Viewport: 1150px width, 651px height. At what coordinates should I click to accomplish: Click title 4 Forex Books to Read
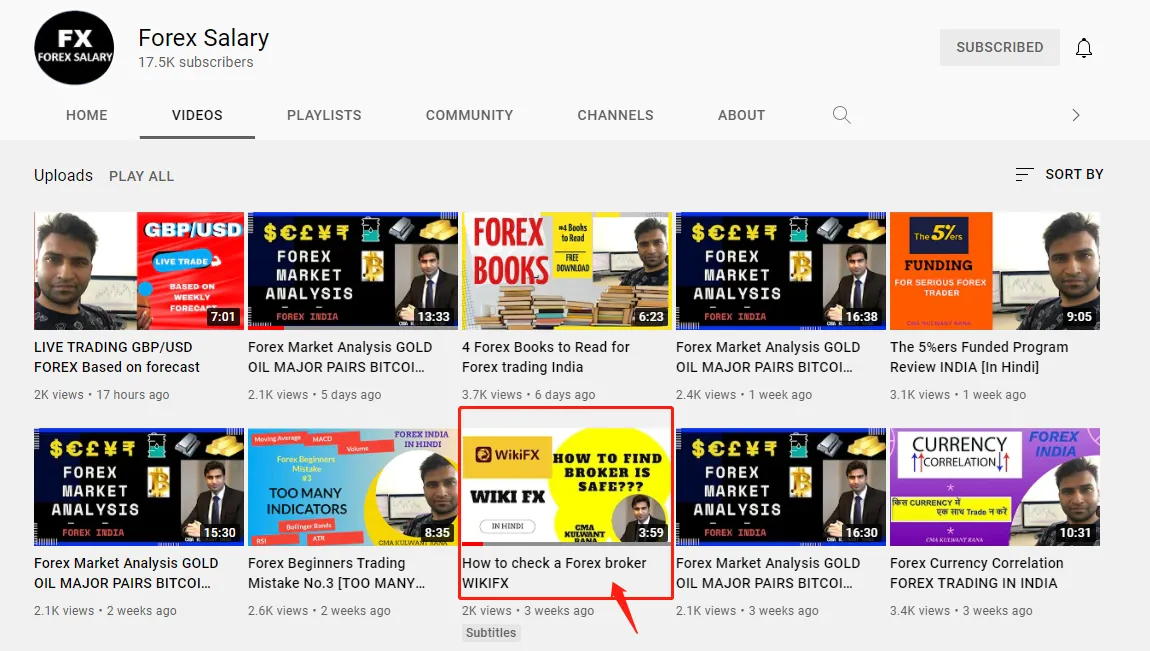[x=546, y=357]
